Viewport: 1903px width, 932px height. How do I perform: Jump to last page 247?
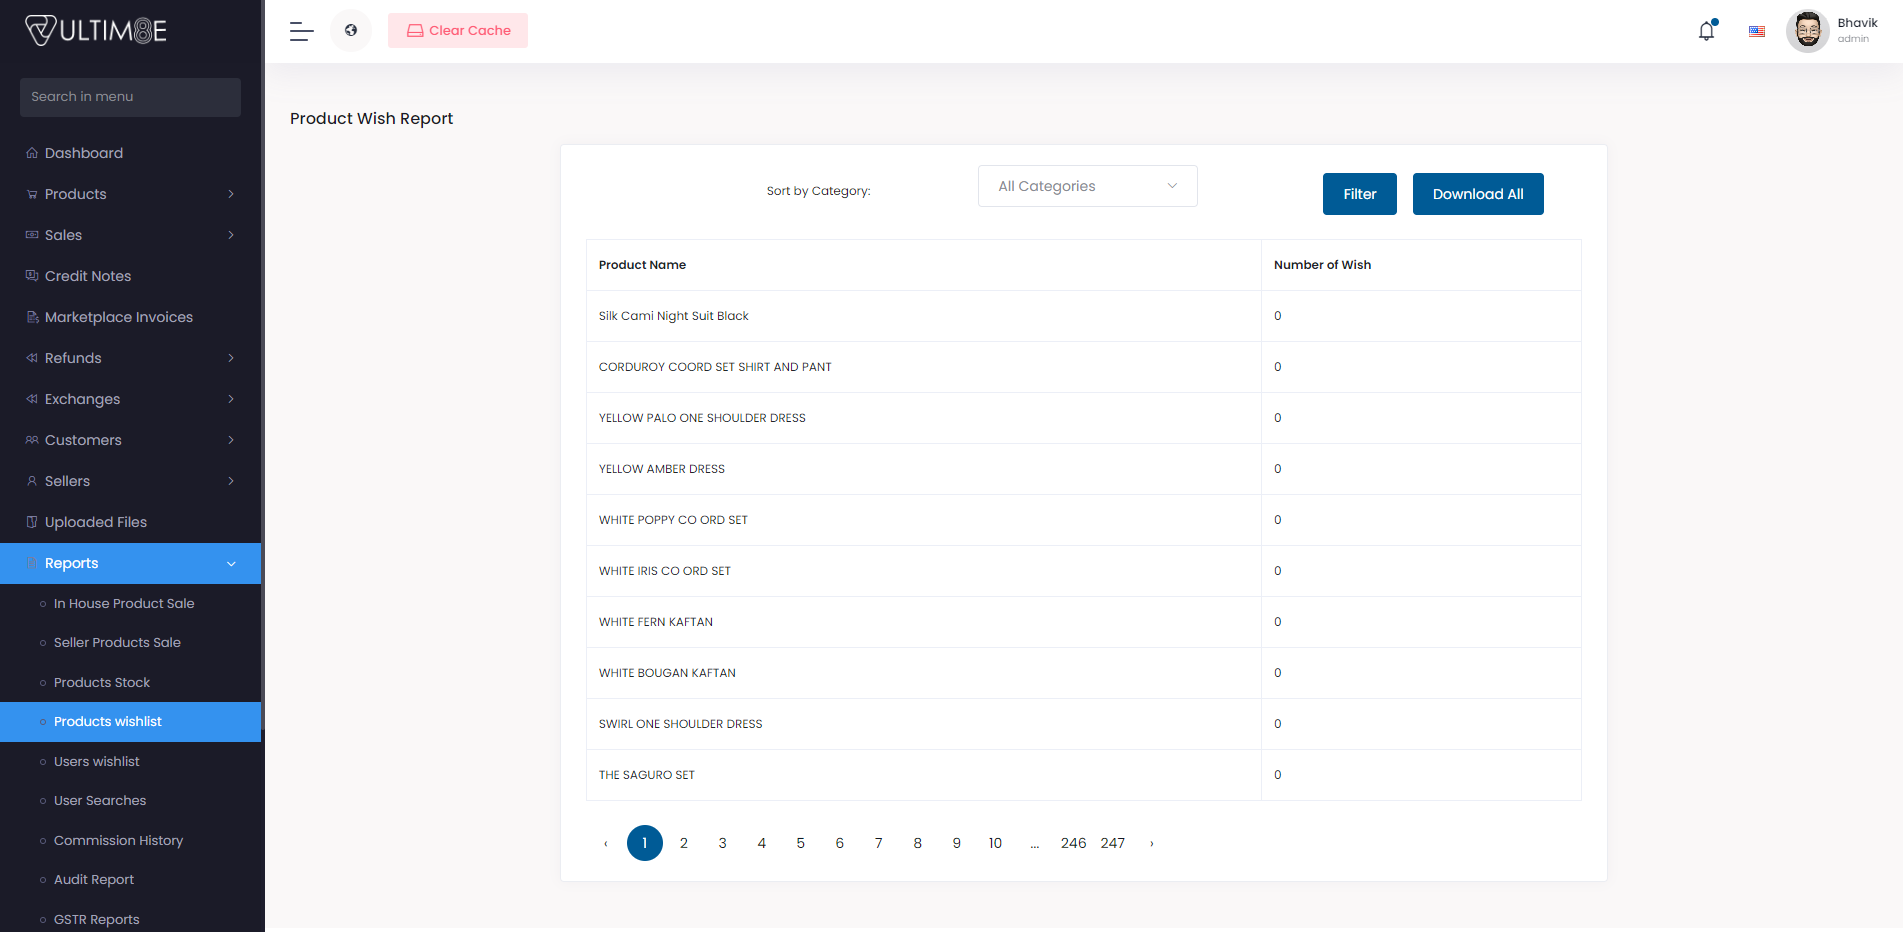1112,843
